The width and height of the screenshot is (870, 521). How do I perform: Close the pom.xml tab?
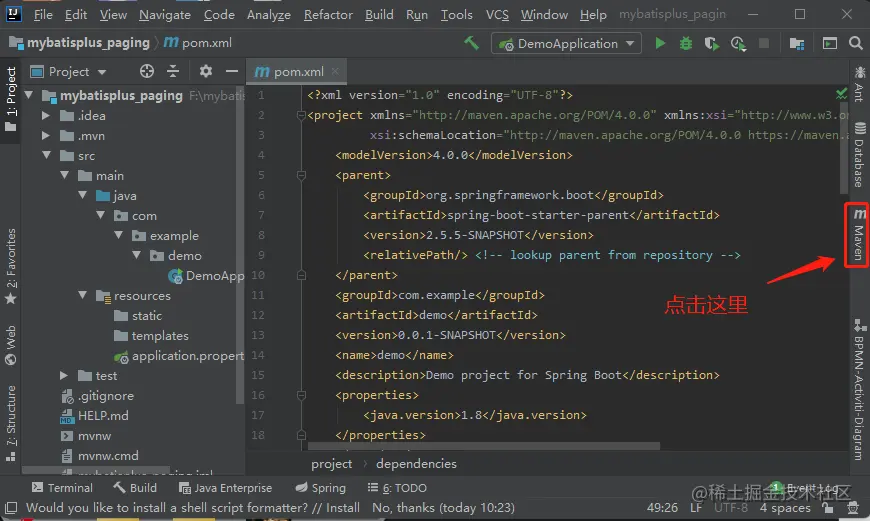(335, 71)
